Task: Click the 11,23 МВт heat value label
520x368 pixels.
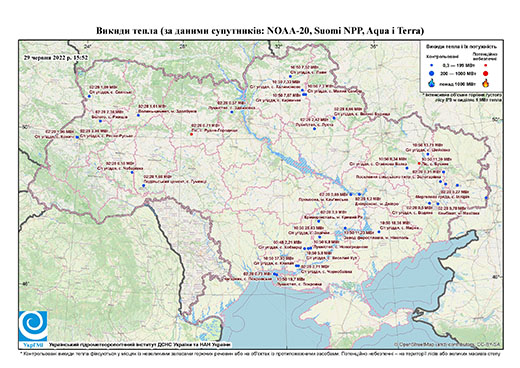Action: (359, 232)
